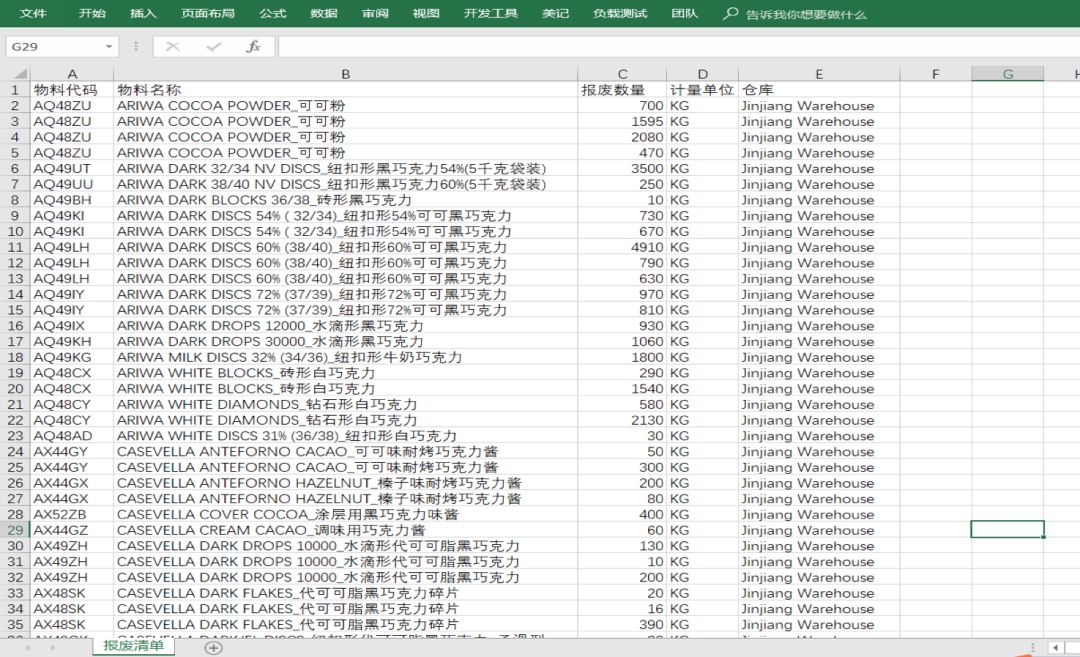Click previous sheet navigation arrow
This screenshot has width=1080, height=657.
point(26,648)
